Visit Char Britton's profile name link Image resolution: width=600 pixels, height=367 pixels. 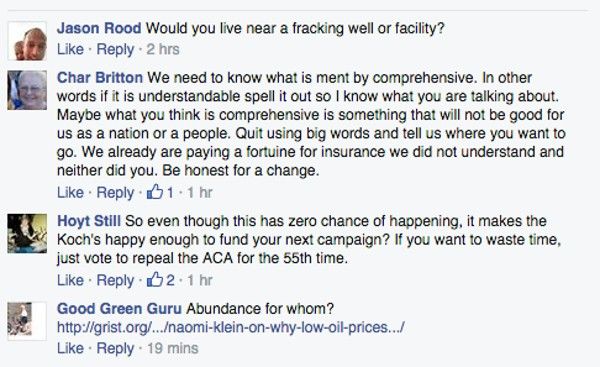pos(100,78)
